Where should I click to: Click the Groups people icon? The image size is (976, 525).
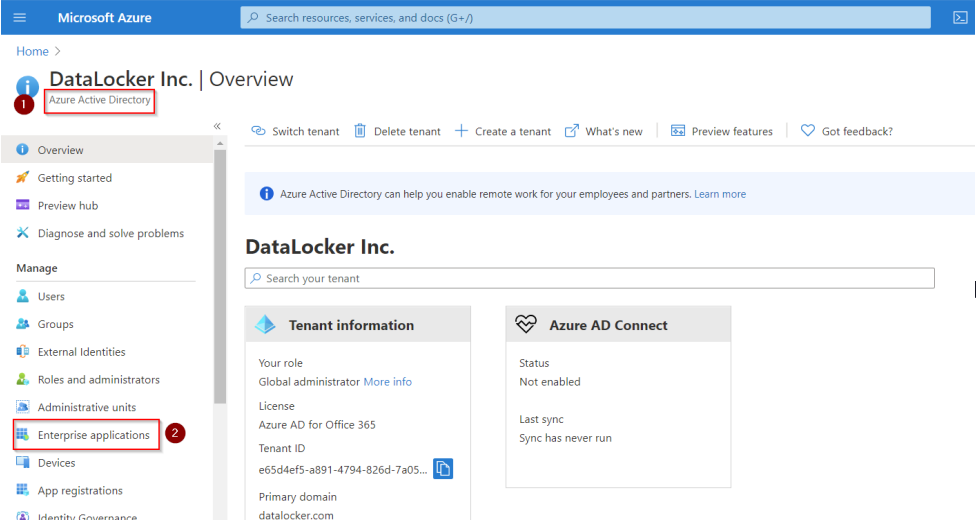(x=22, y=324)
